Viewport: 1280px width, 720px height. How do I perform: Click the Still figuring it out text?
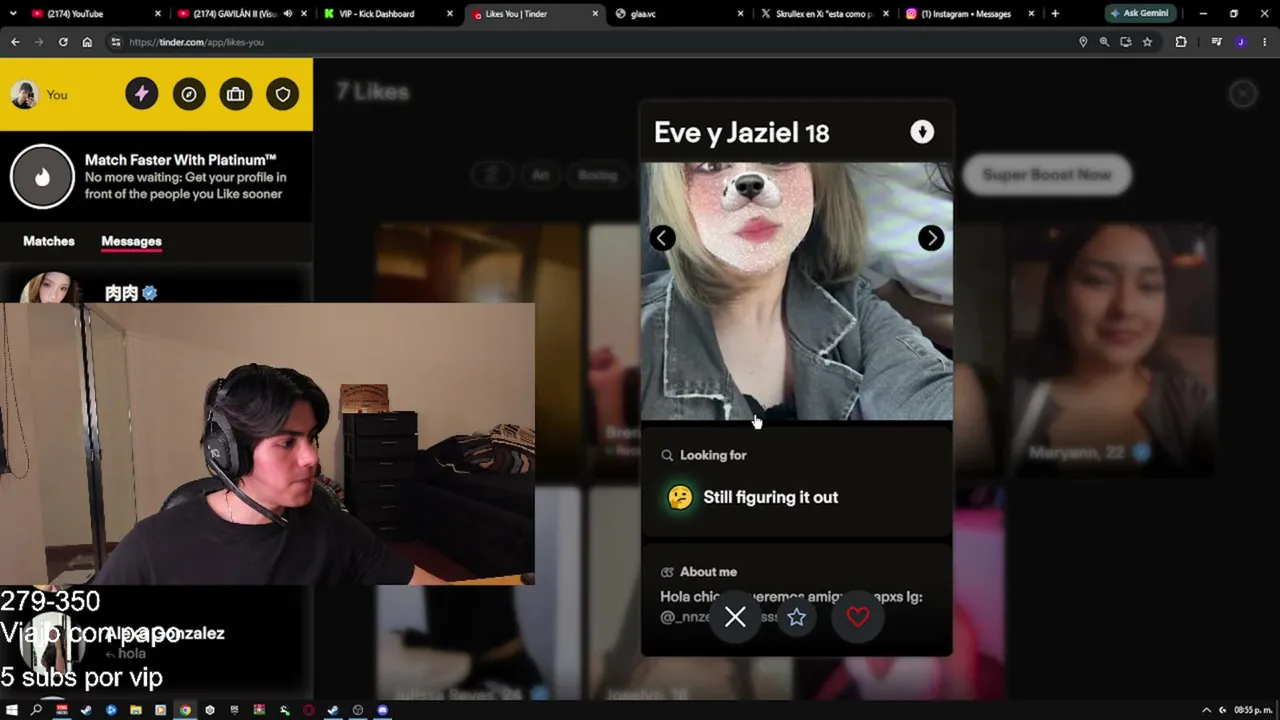point(771,497)
